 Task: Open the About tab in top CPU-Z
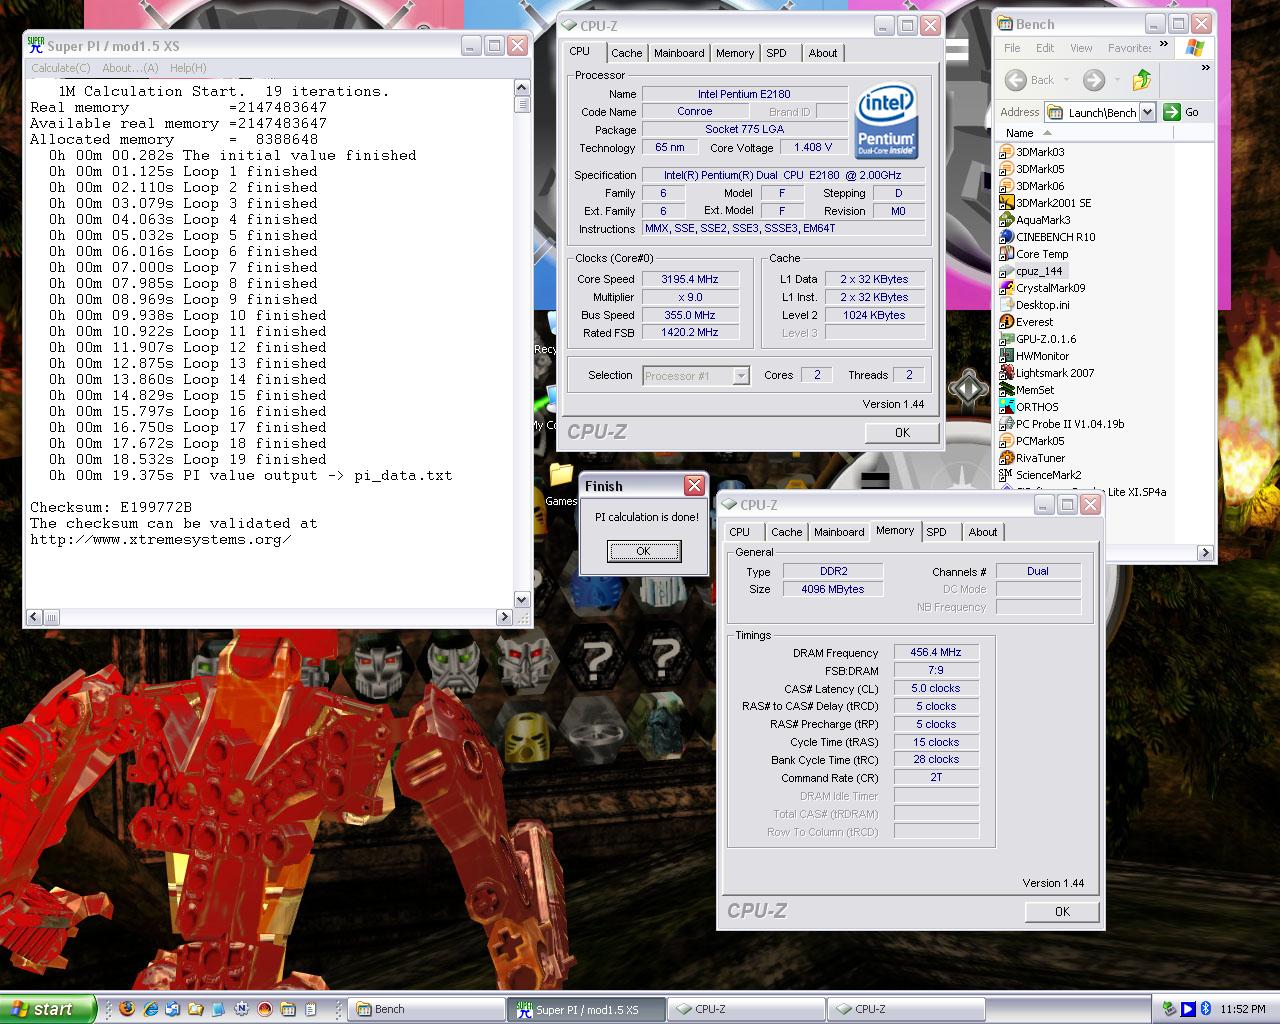coord(823,53)
